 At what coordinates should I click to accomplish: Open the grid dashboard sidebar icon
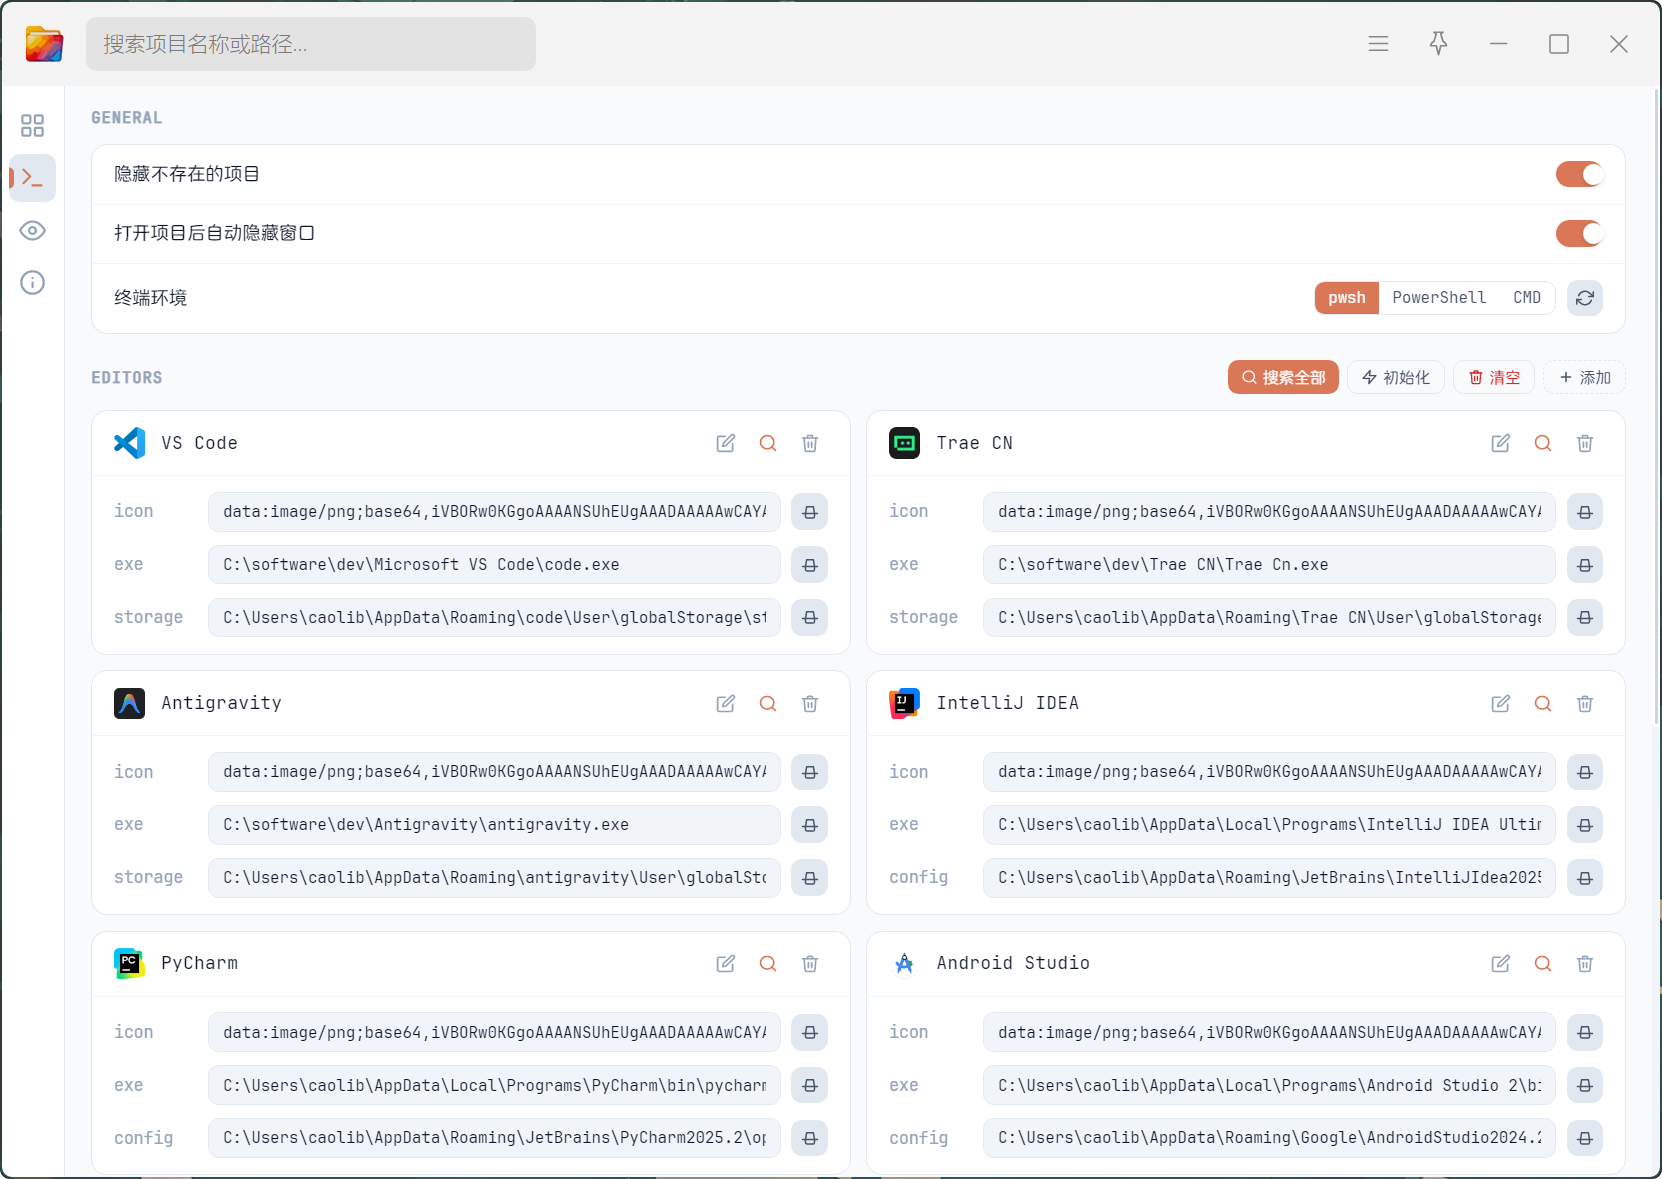(32, 125)
